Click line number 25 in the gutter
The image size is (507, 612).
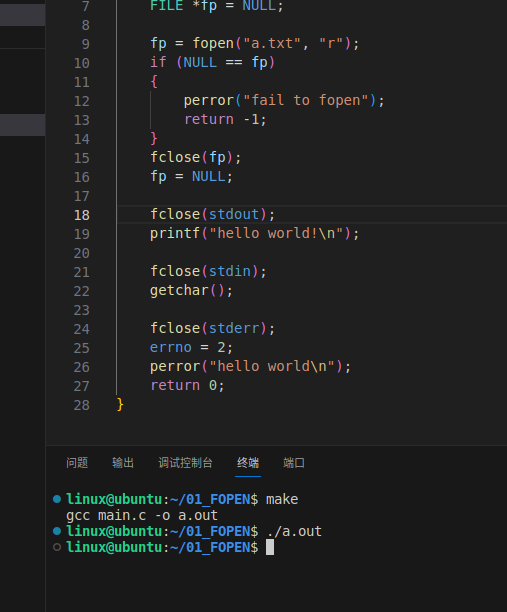point(82,348)
